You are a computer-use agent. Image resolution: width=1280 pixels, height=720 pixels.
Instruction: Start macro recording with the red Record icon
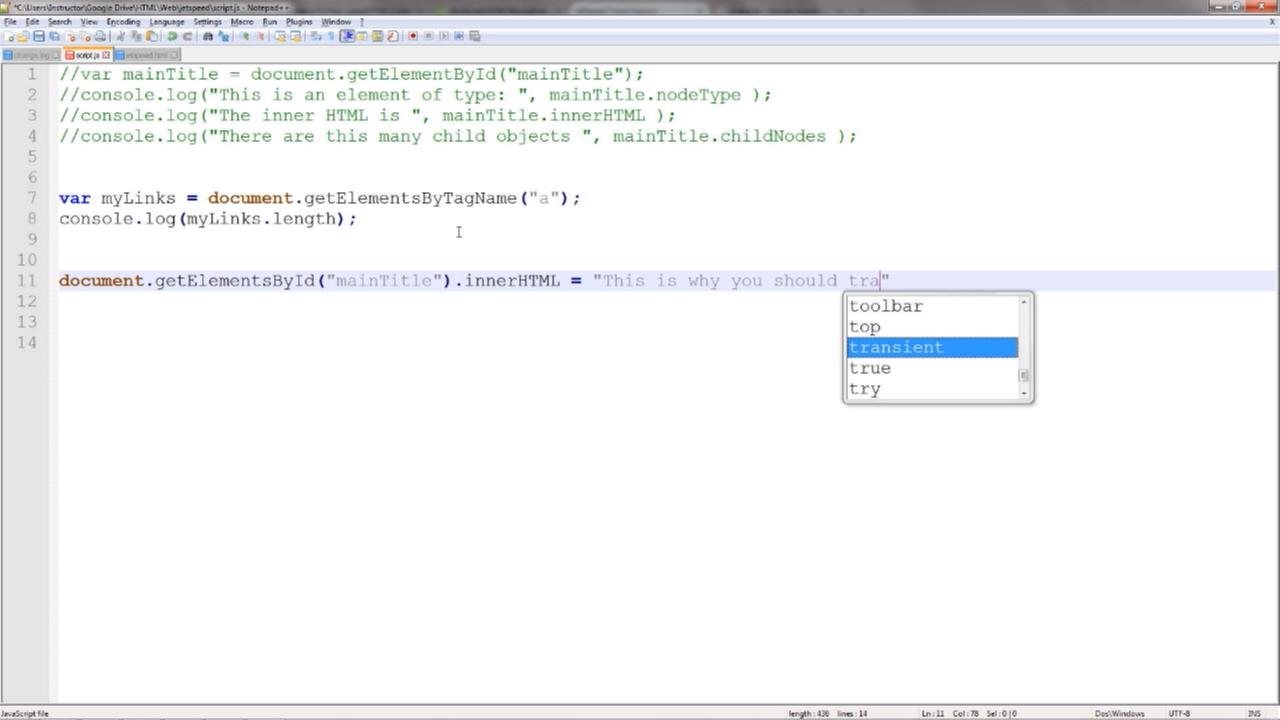point(413,36)
